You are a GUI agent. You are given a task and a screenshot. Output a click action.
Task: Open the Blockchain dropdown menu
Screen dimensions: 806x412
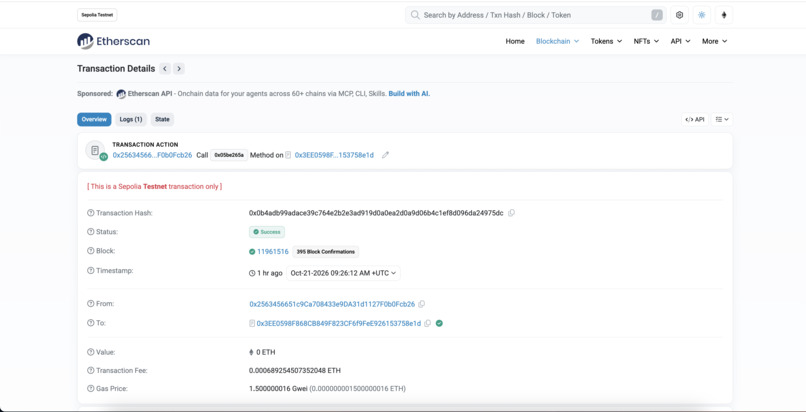557,41
